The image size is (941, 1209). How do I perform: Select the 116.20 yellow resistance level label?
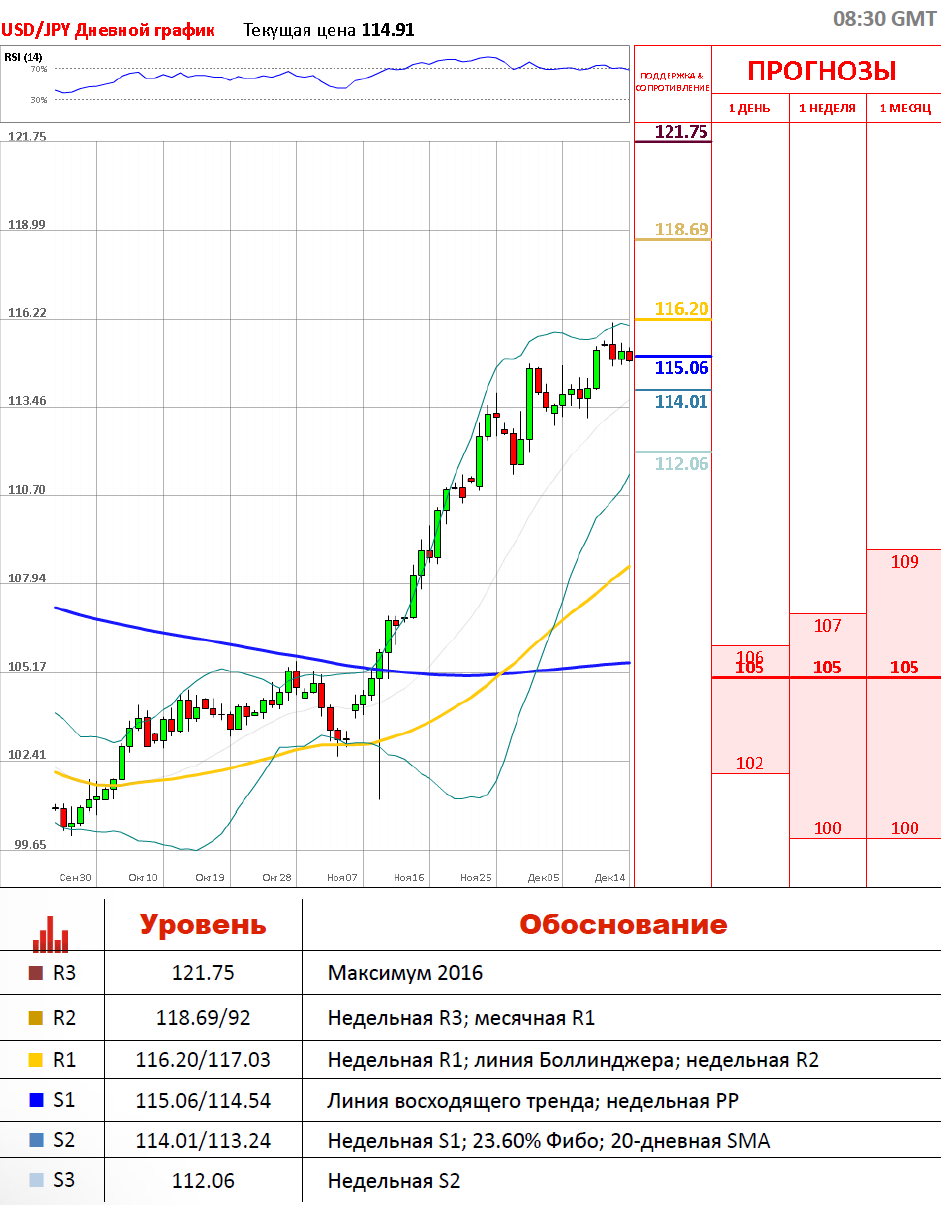pyautogui.click(x=681, y=309)
